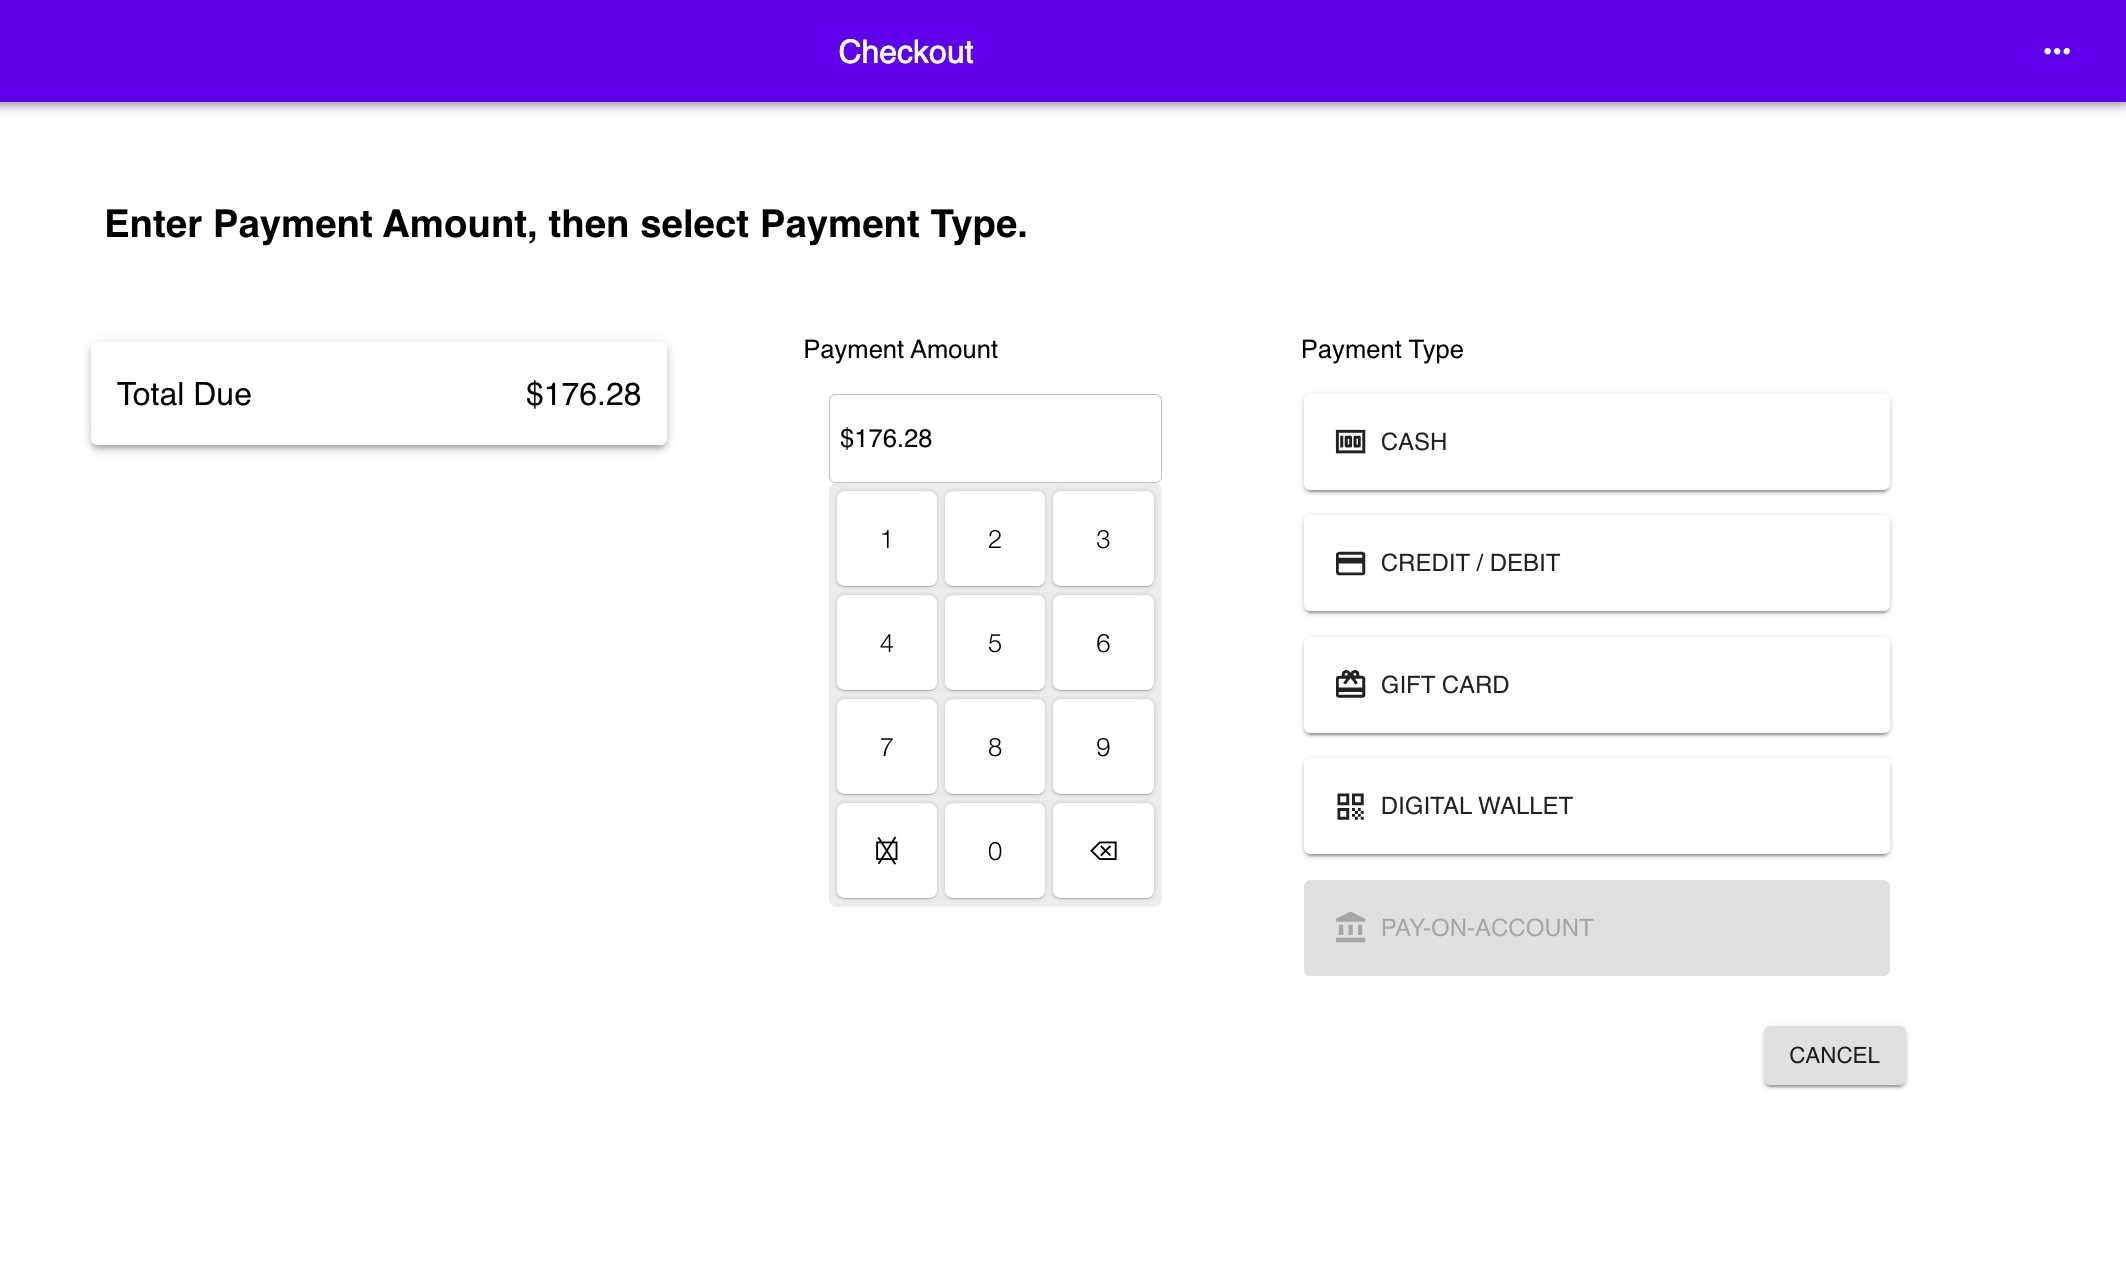Tap keypad digit 7
The height and width of the screenshot is (1270, 2126).
coord(886,747)
